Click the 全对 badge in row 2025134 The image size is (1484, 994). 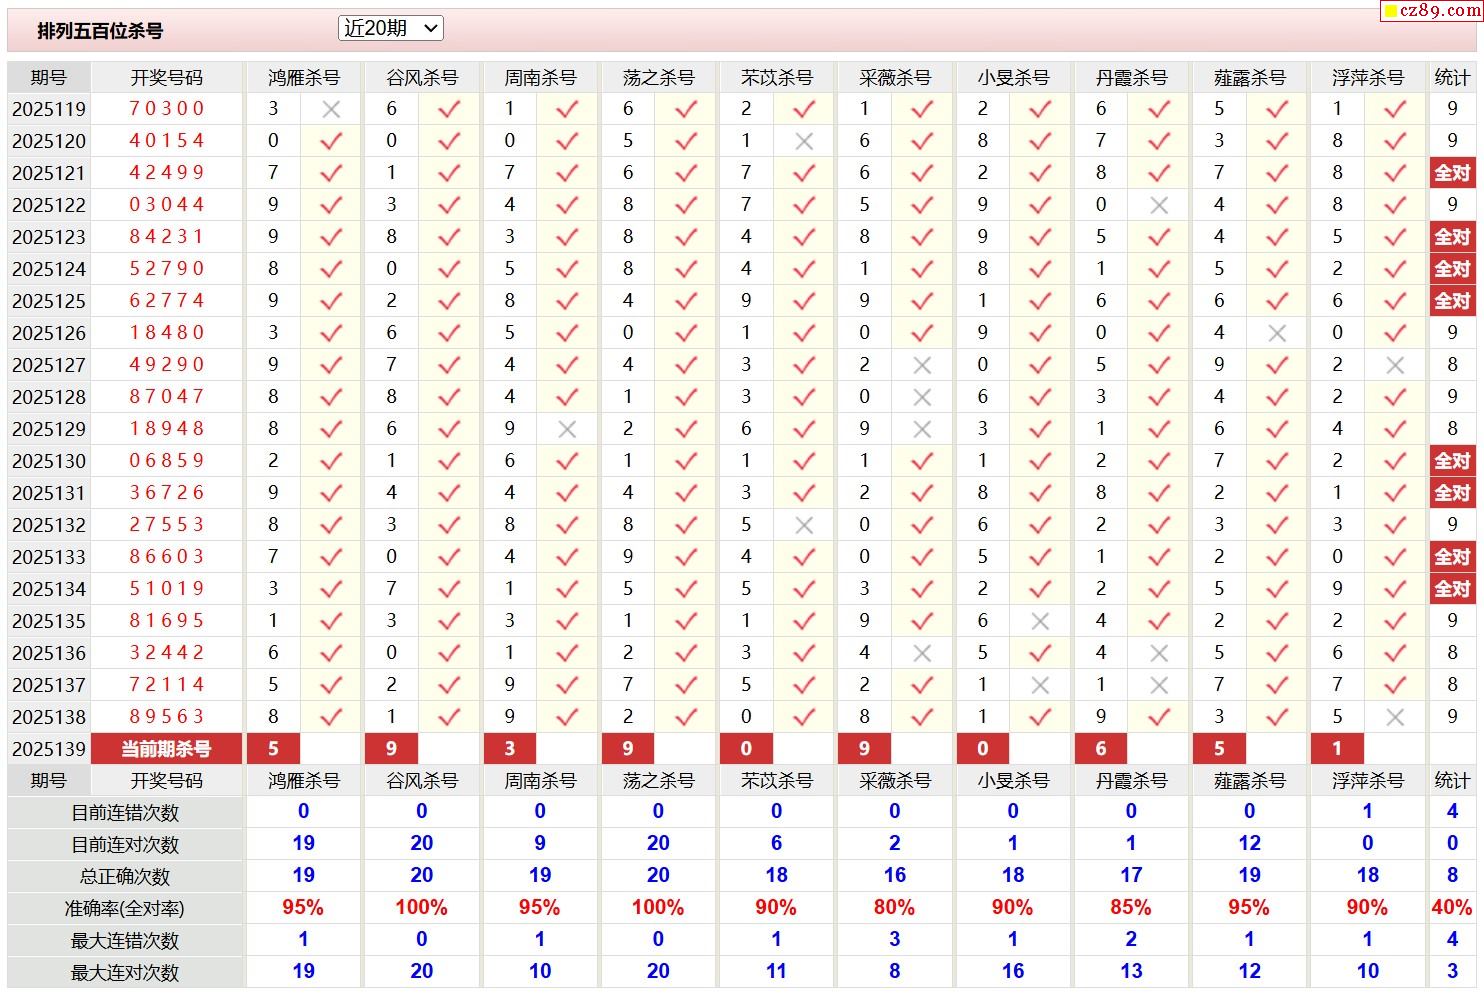[1452, 589]
